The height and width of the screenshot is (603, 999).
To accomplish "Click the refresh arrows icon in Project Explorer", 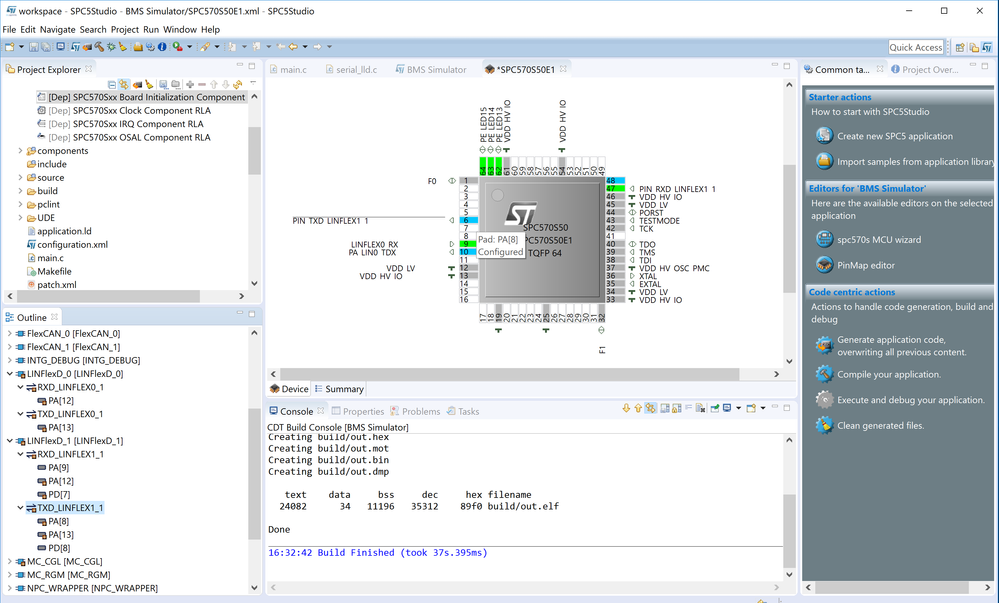I will (x=238, y=84).
